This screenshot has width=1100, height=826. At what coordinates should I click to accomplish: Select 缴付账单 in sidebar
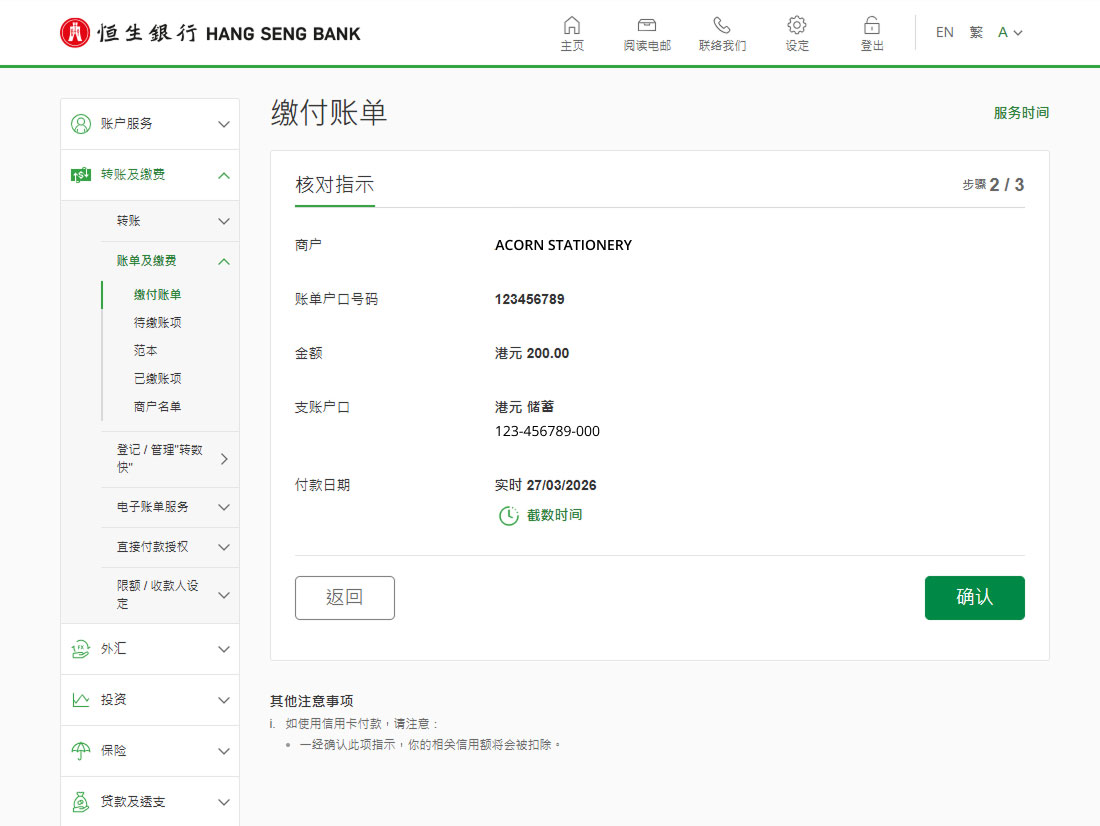point(158,295)
